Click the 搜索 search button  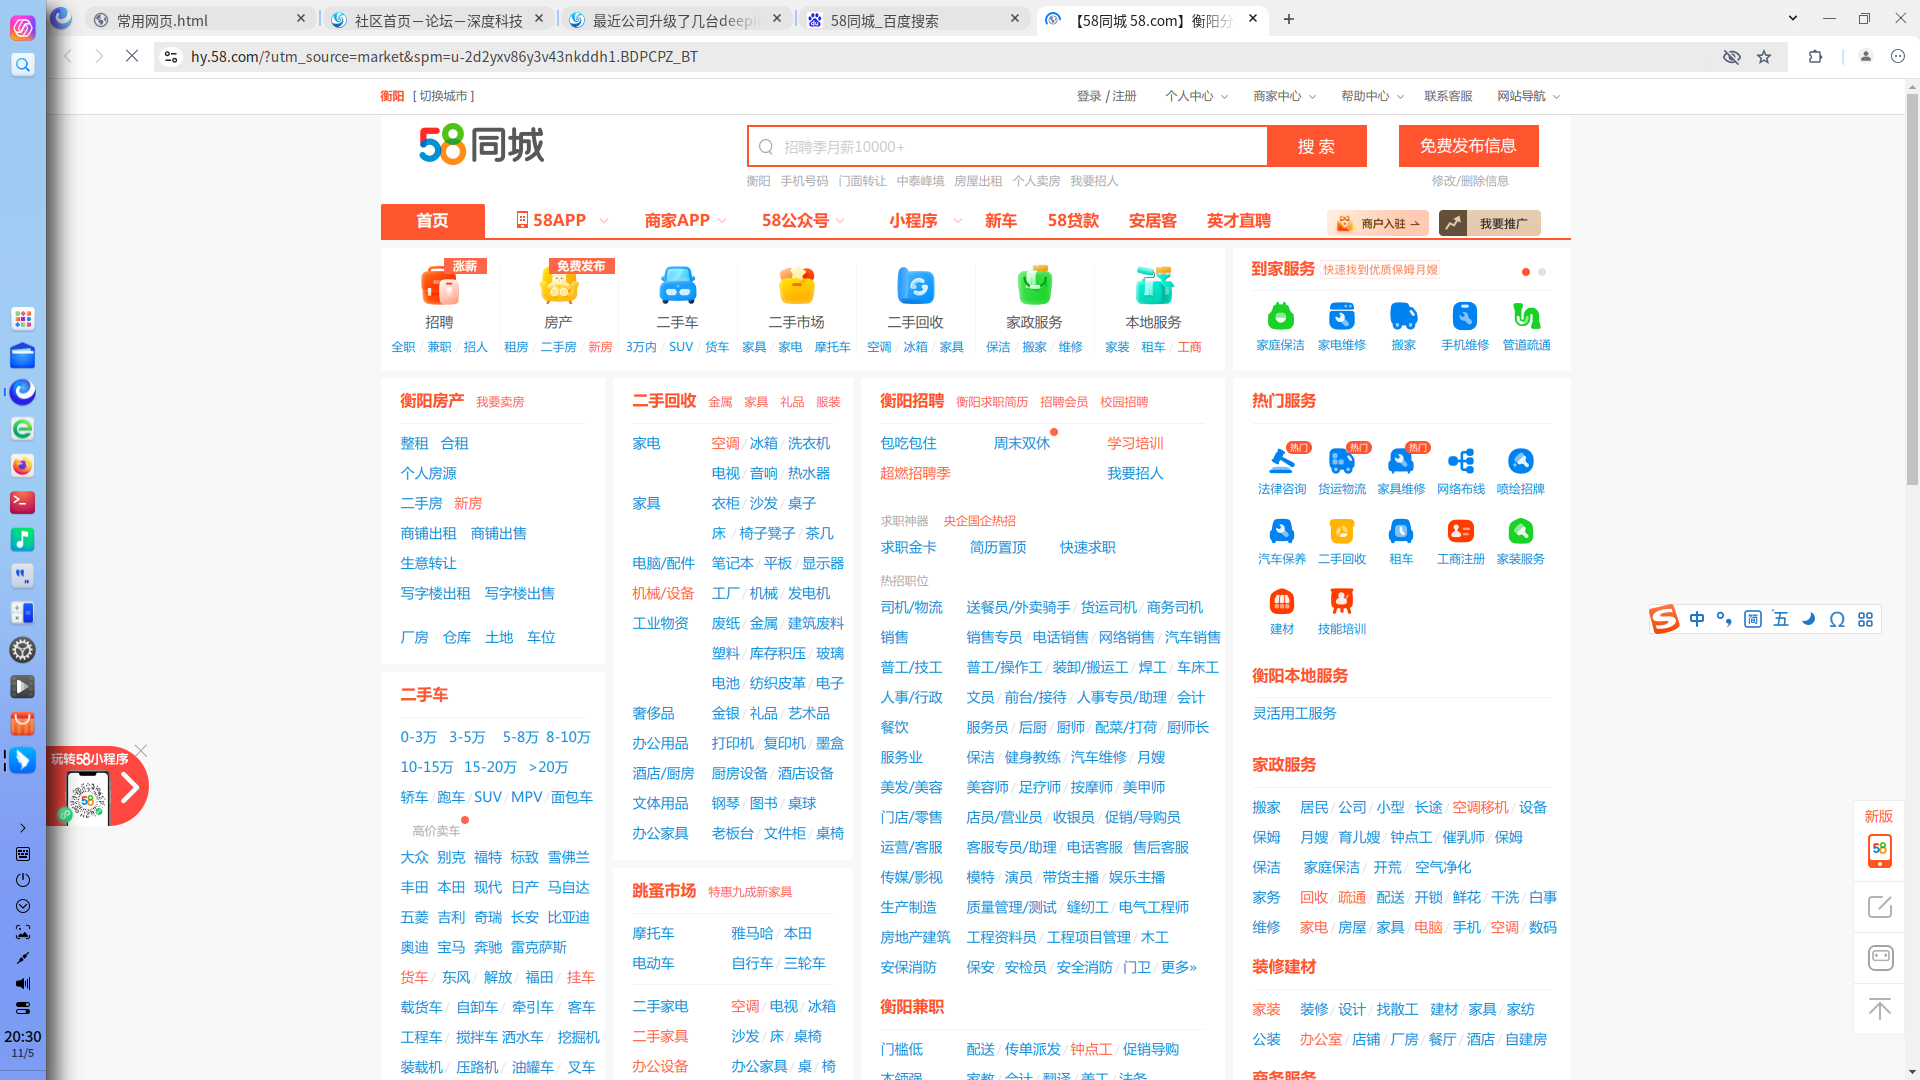[1316, 146]
